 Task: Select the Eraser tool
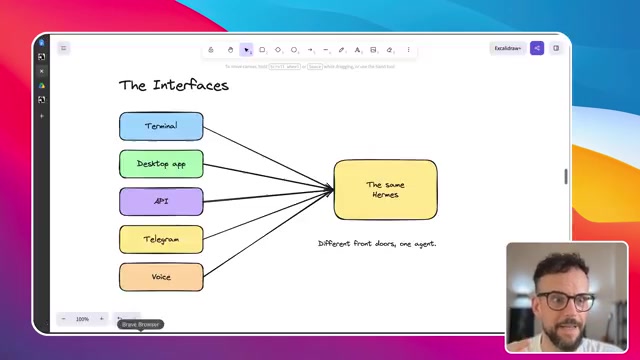click(x=389, y=50)
